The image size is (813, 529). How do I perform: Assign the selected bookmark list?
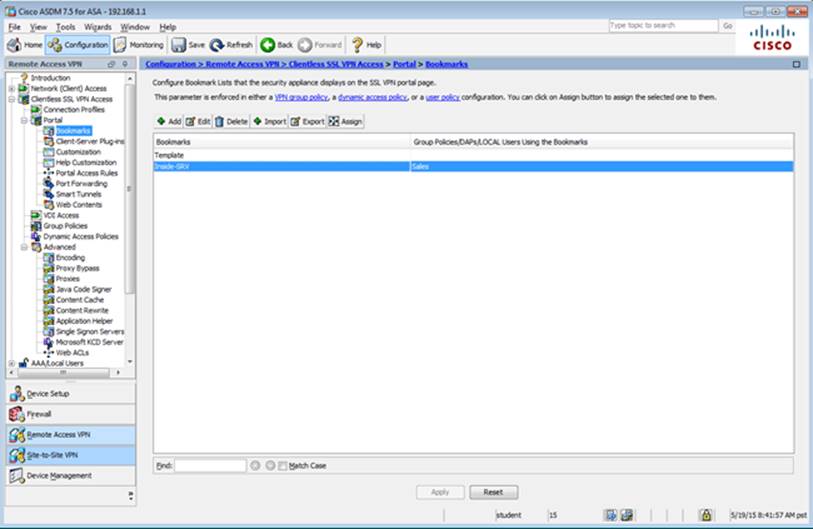(346, 121)
